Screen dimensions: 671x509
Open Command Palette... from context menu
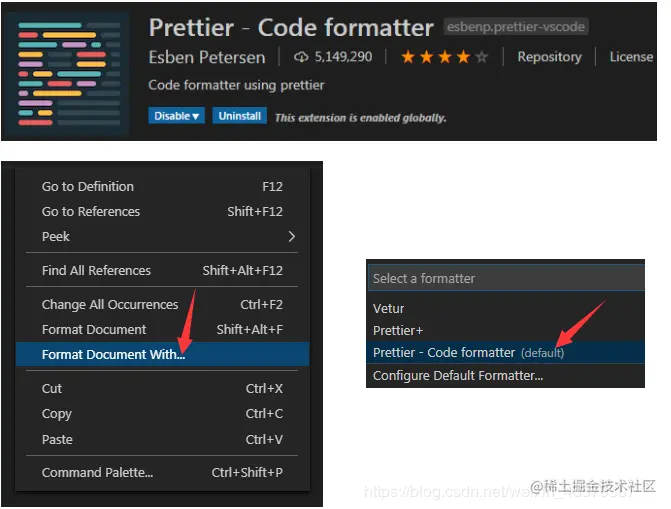pyautogui.click(x=162, y=473)
